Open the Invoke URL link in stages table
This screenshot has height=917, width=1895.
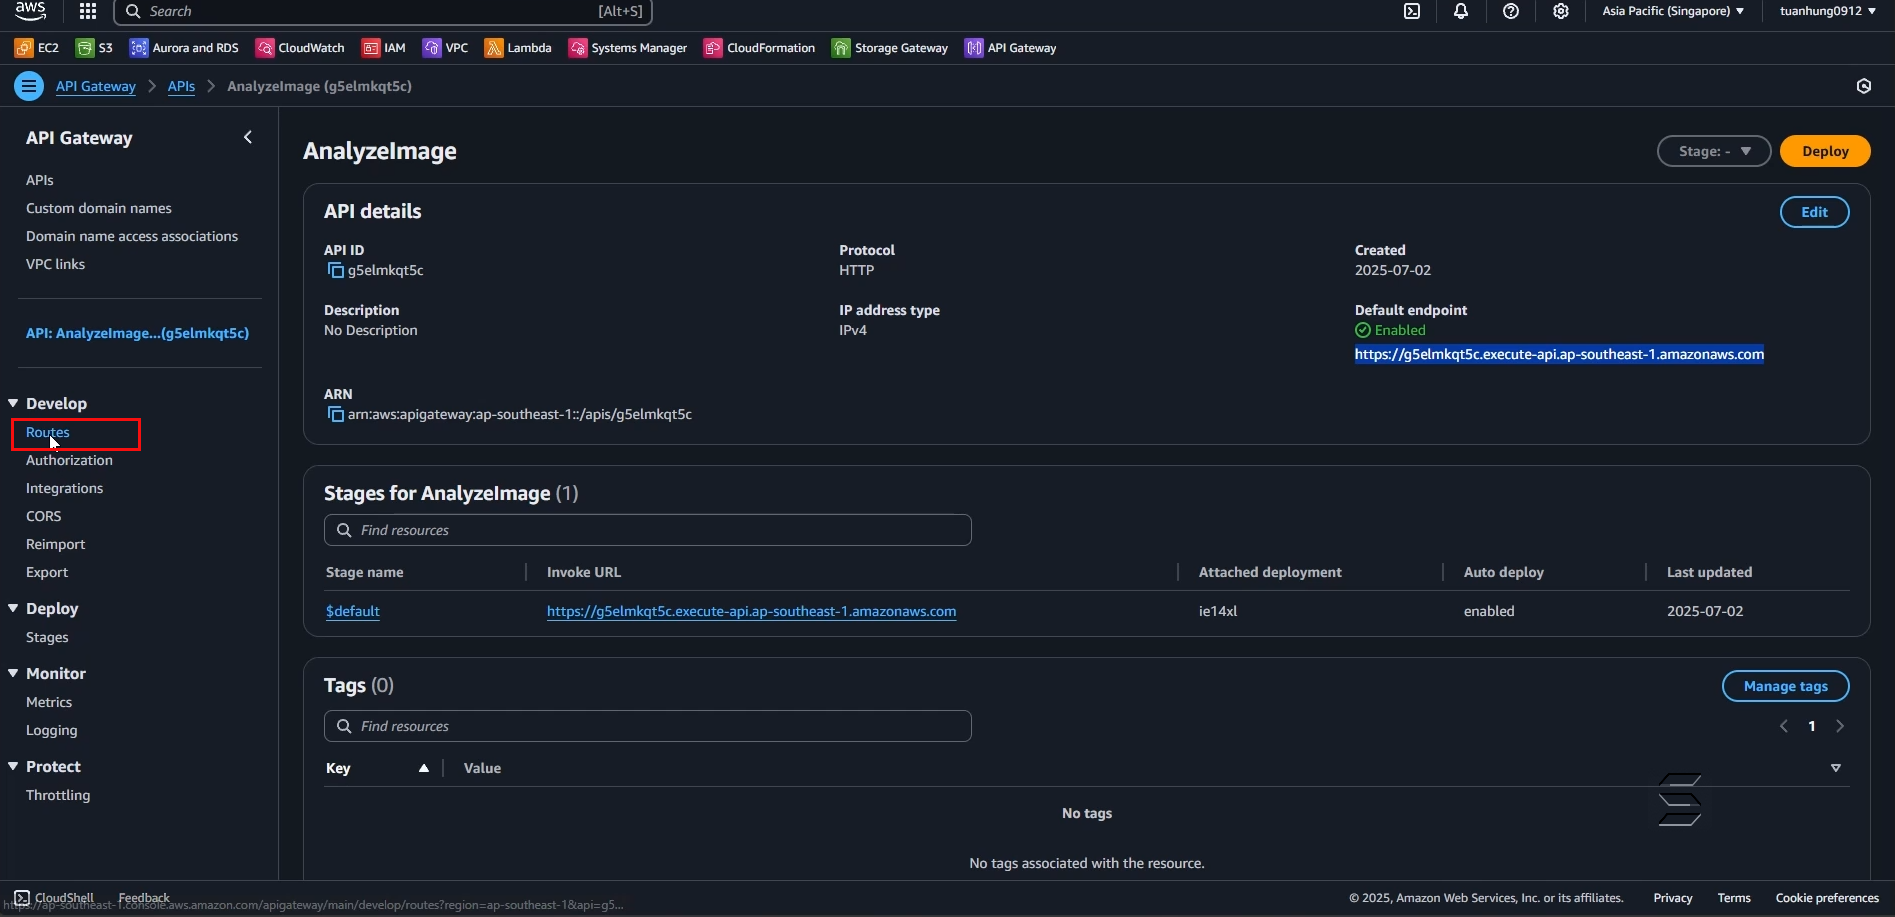click(751, 611)
